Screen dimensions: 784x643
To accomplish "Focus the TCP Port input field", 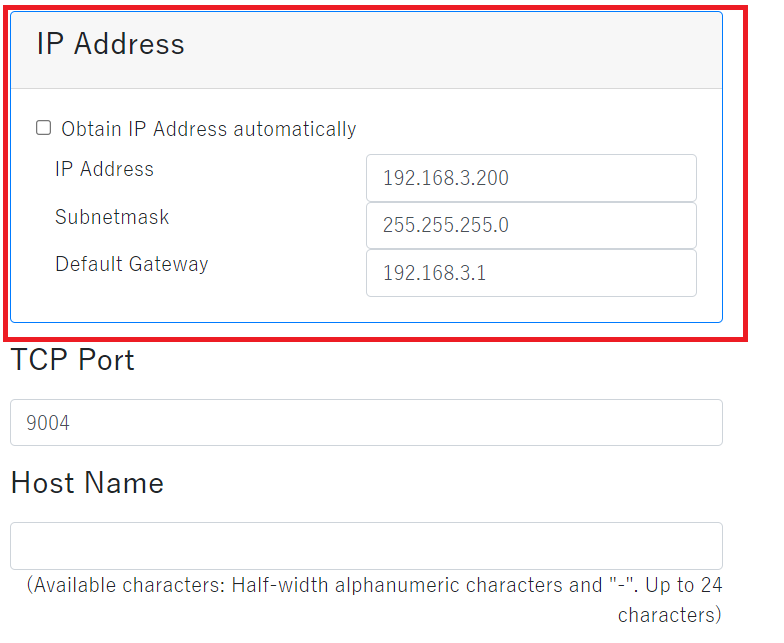I will click(x=366, y=423).
